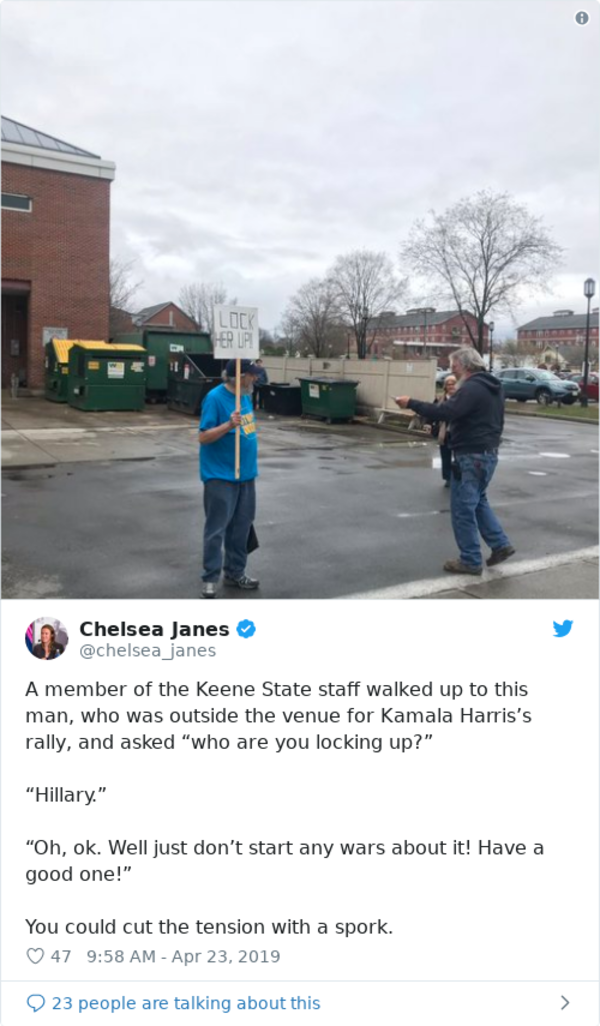Click the tweet paragraph mentioning Keene State staff
This screenshot has width=600, height=1026.
click(278, 715)
